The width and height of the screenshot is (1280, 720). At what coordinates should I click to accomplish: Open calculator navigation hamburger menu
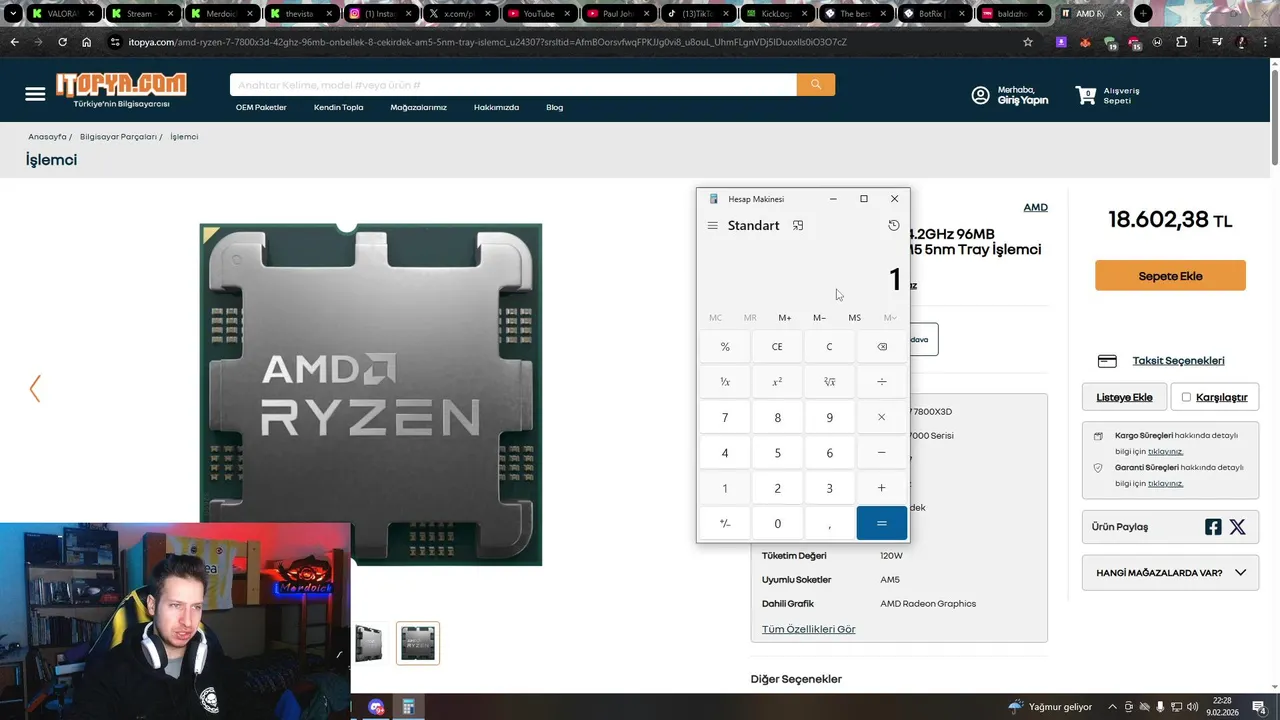(x=713, y=226)
